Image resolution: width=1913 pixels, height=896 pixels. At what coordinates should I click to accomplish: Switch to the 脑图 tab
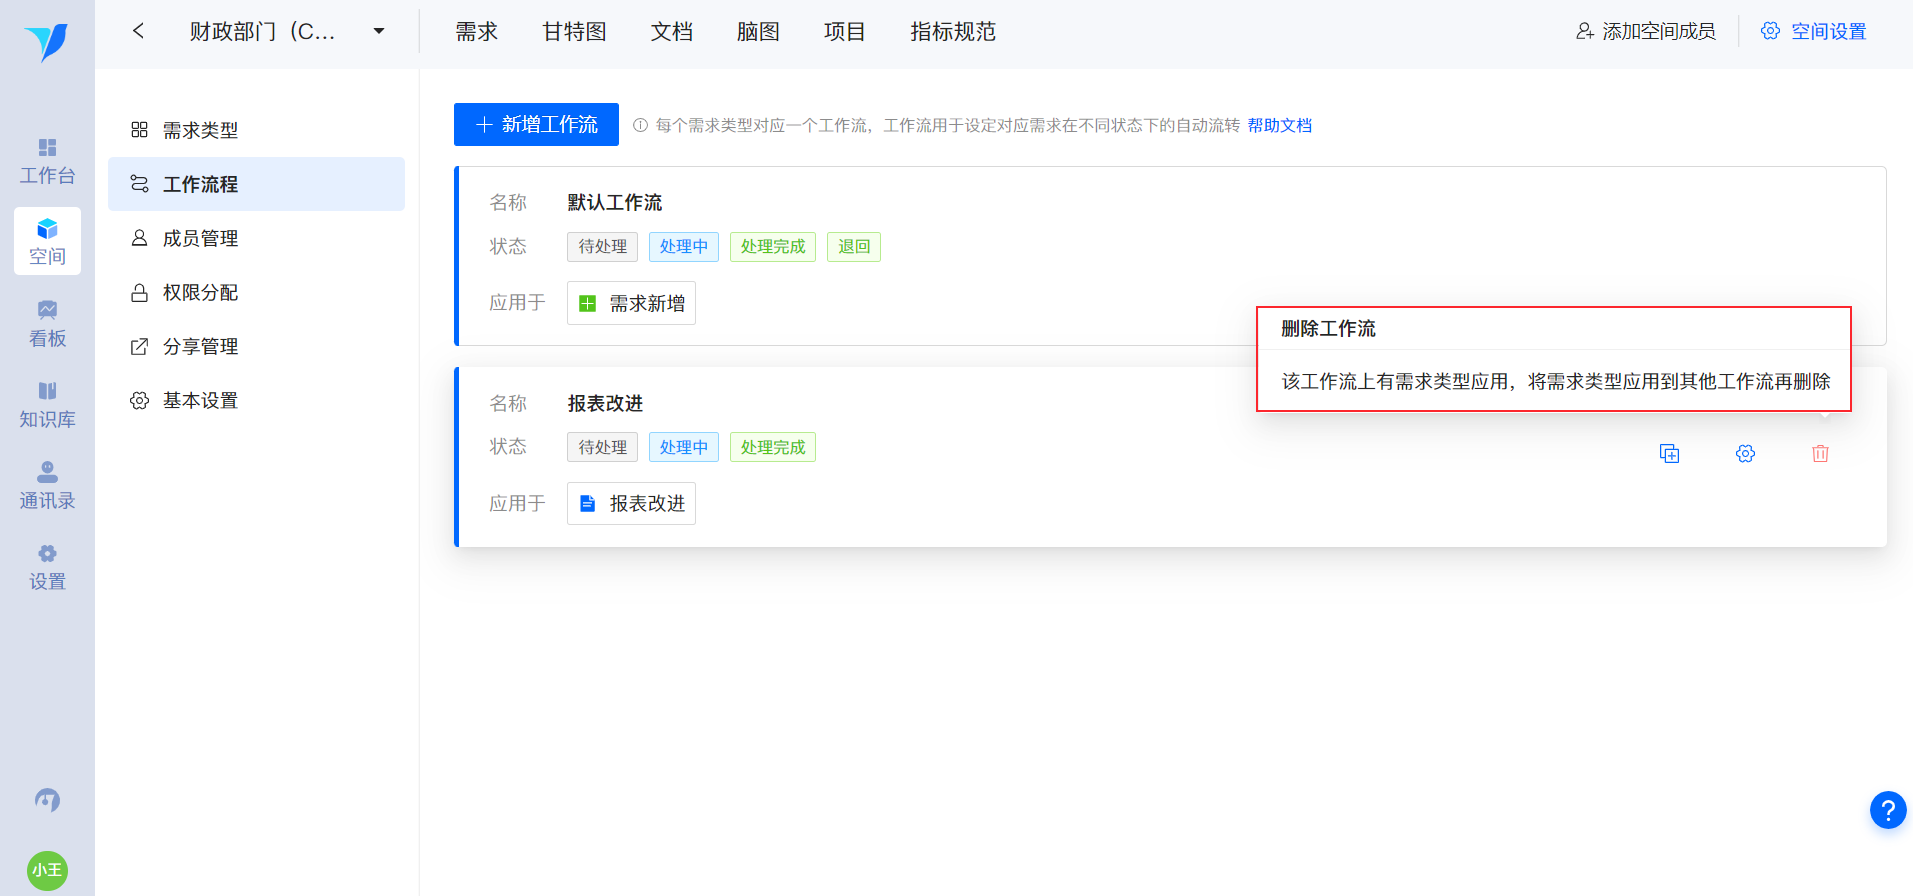pos(758,32)
